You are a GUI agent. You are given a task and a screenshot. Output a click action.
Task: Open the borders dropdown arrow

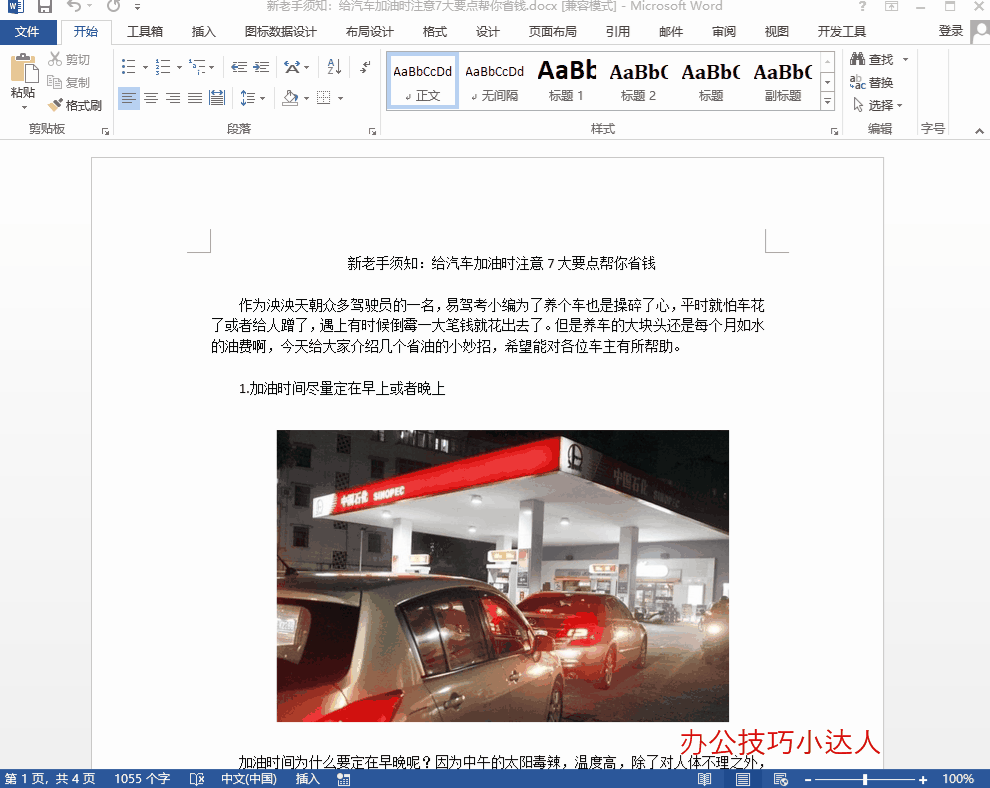(x=340, y=98)
